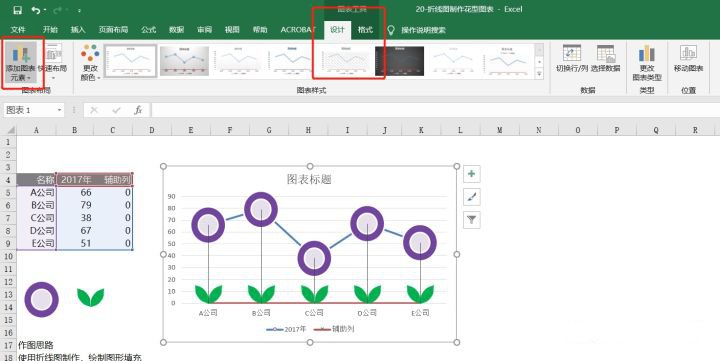Choose the fifth shaded chart style thumbnail
The image size is (720, 361).
[x=345, y=60]
